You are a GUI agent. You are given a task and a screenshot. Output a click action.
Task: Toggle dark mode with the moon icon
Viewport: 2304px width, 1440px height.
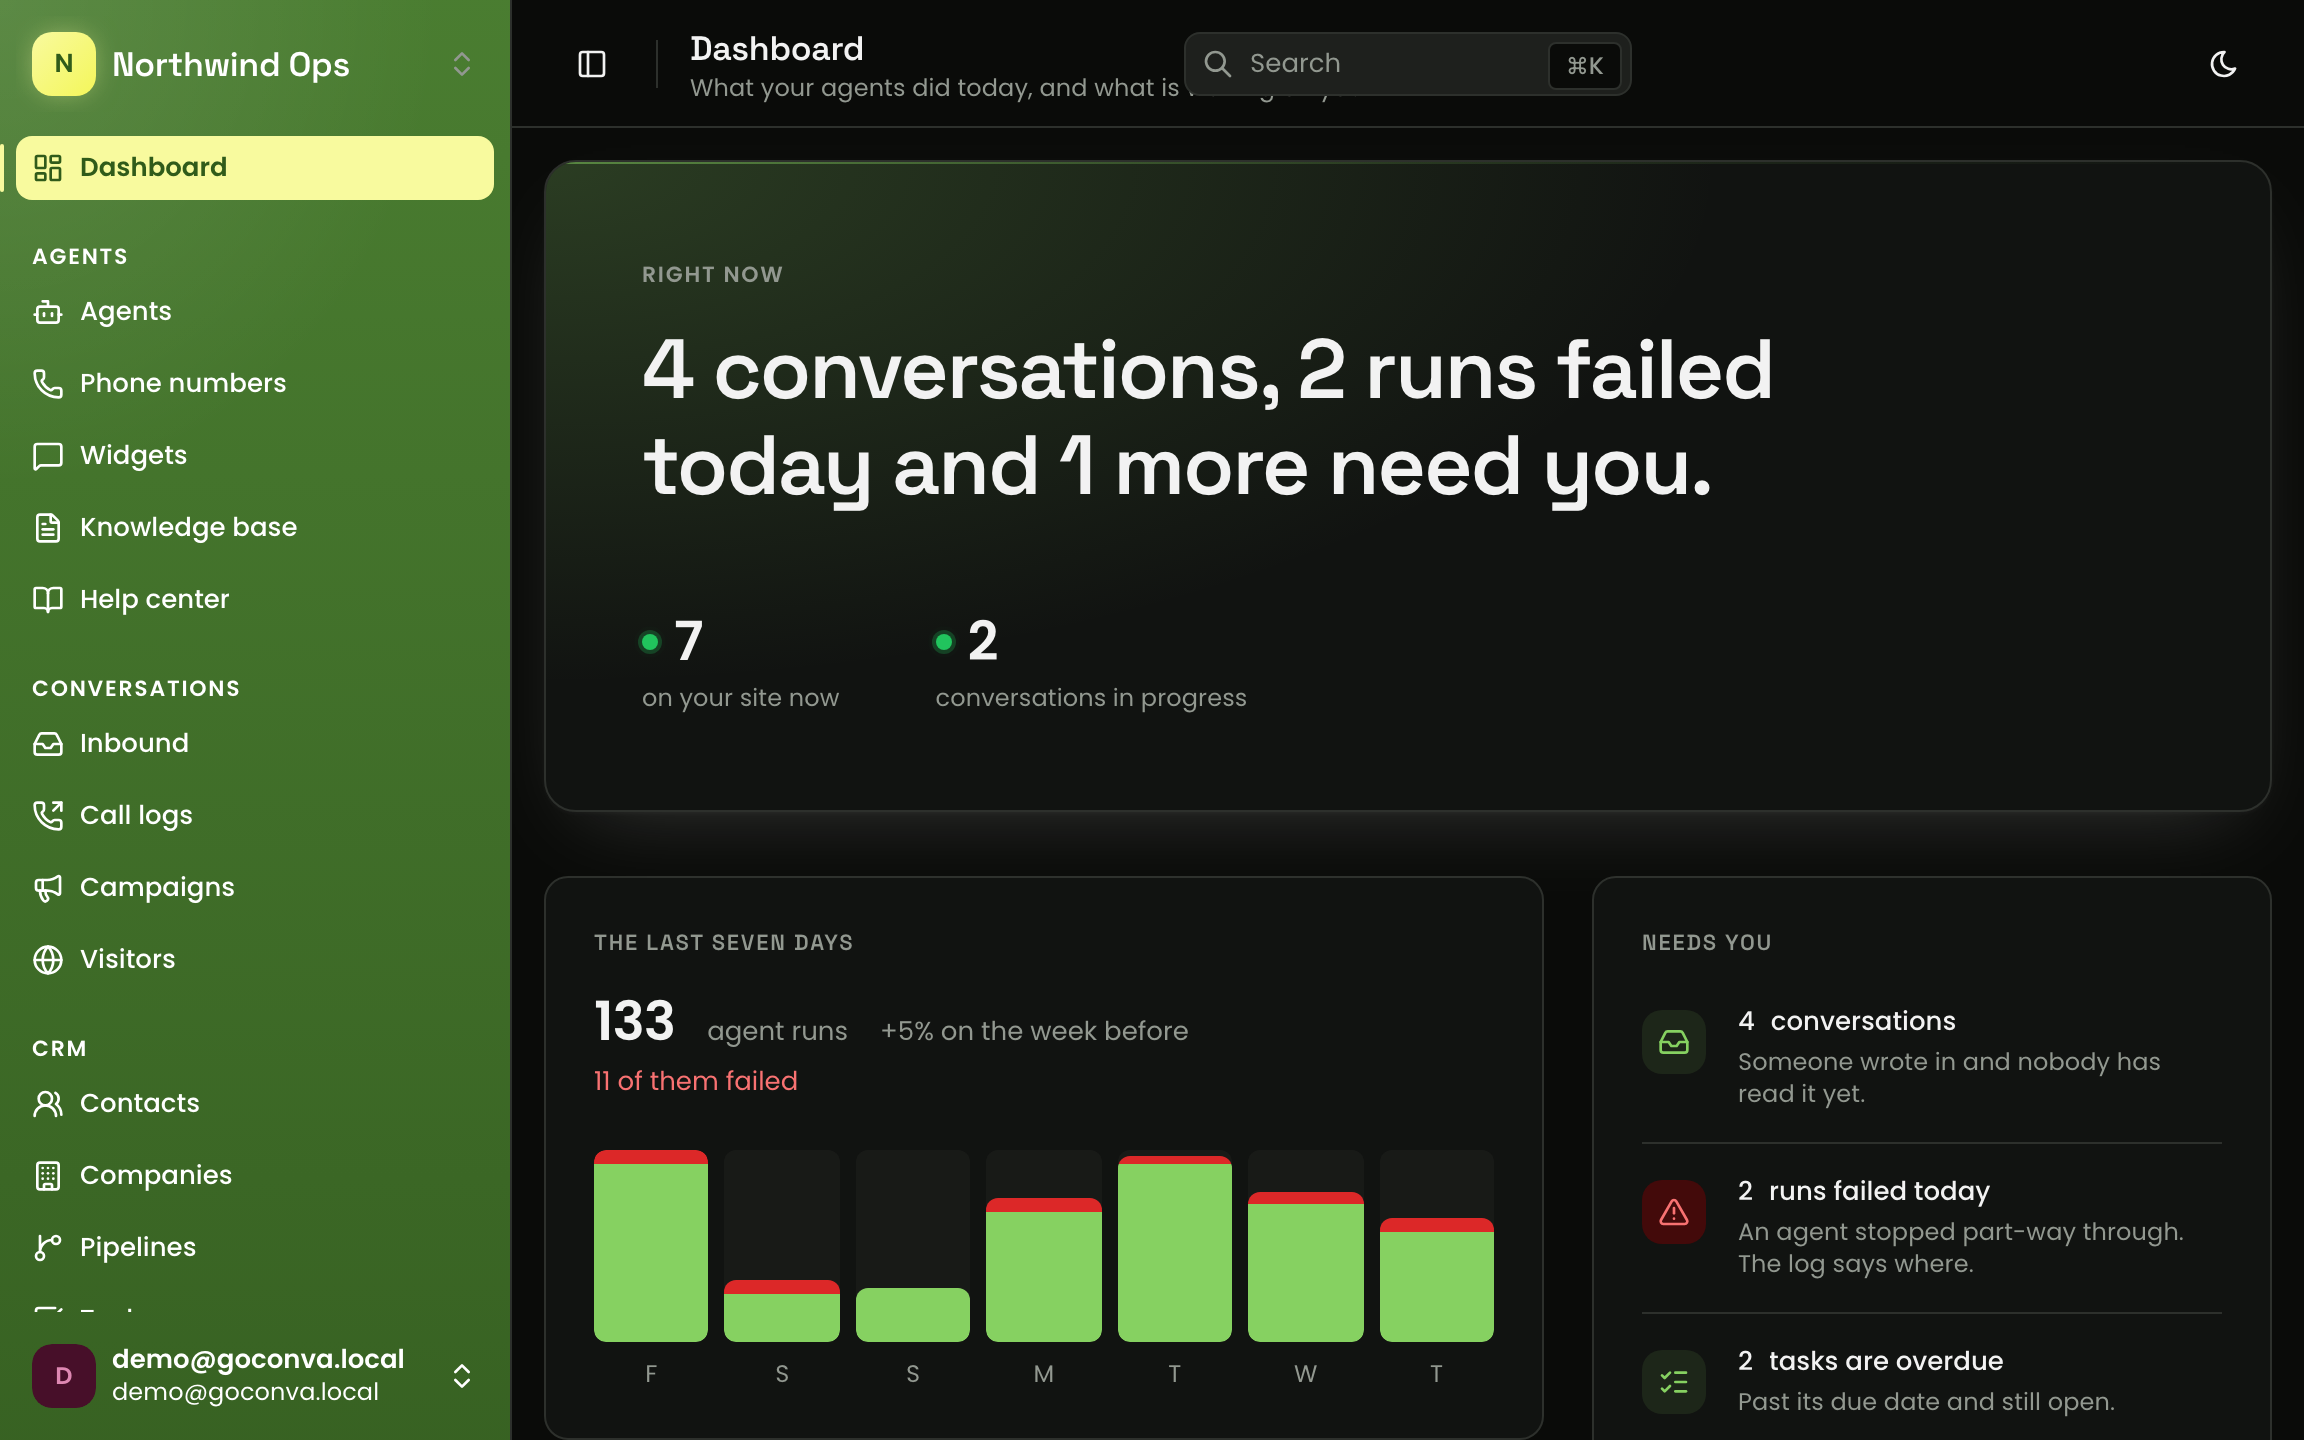click(2223, 64)
